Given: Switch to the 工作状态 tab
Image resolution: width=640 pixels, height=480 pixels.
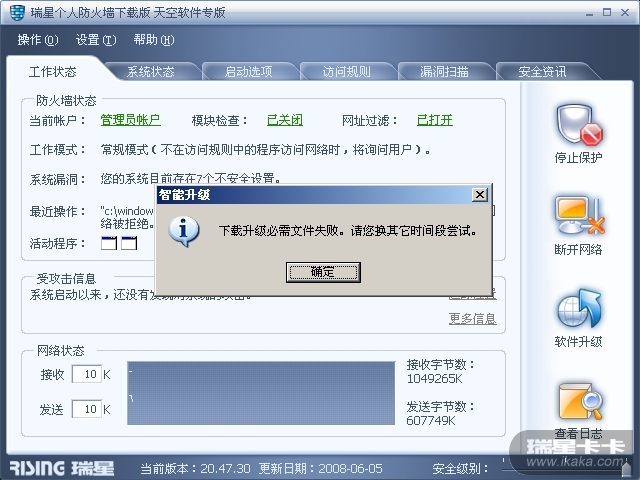Looking at the screenshot, I should pos(53,72).
